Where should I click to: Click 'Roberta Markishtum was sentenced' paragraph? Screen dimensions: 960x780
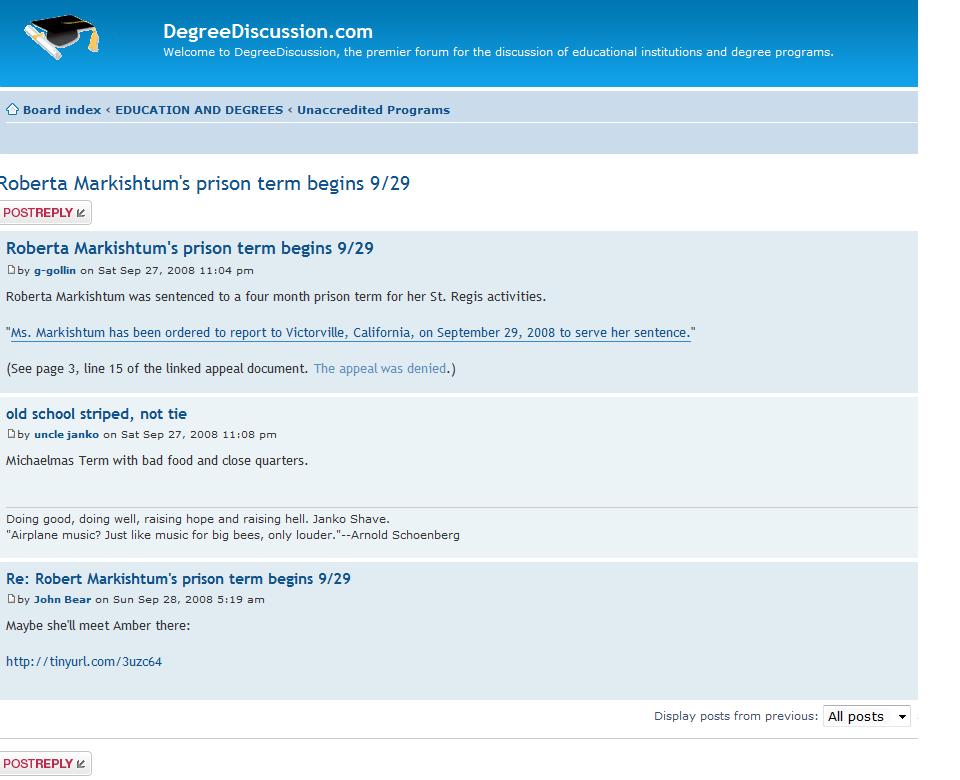(276, 296)
